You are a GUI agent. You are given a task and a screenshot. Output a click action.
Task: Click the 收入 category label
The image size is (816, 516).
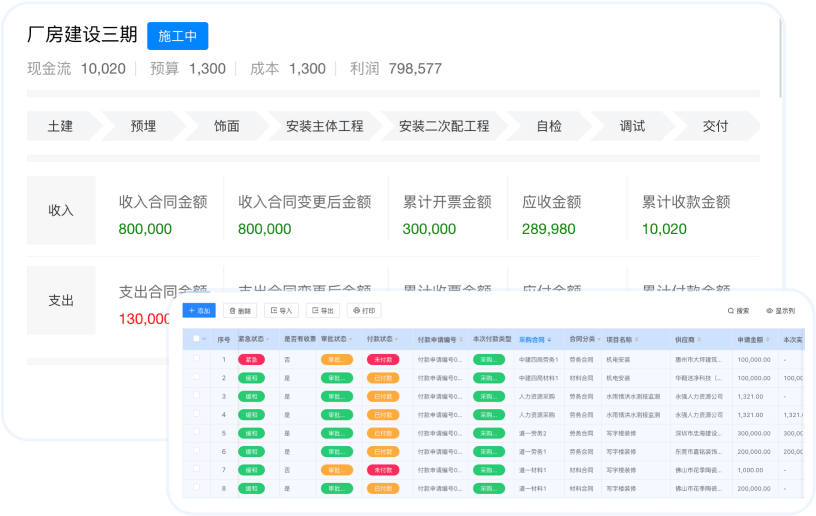coord(61,210)
